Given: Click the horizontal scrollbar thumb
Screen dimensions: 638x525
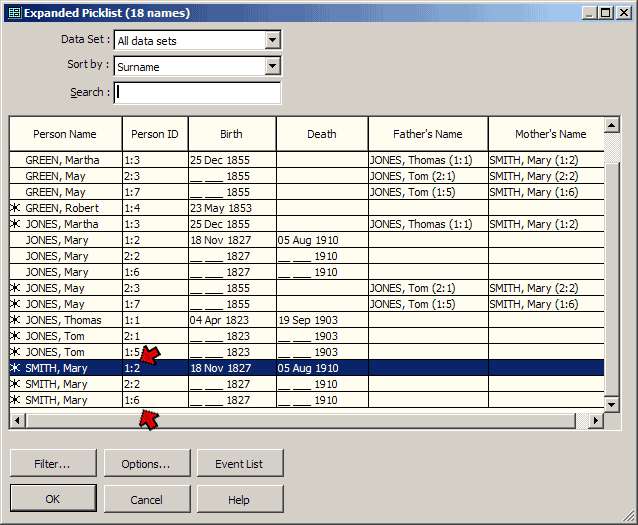Looking at the screenshot, I should pos(301,420).
